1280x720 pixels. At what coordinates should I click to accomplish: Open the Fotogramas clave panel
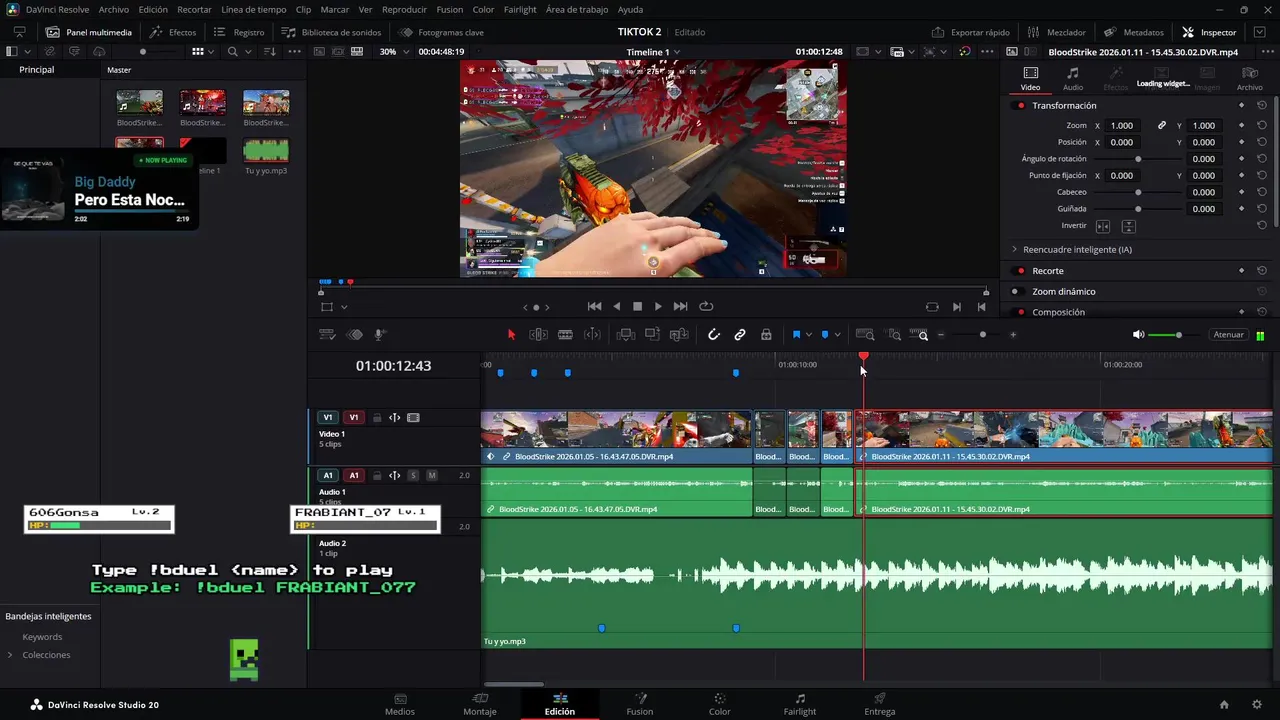pos(441,32)
